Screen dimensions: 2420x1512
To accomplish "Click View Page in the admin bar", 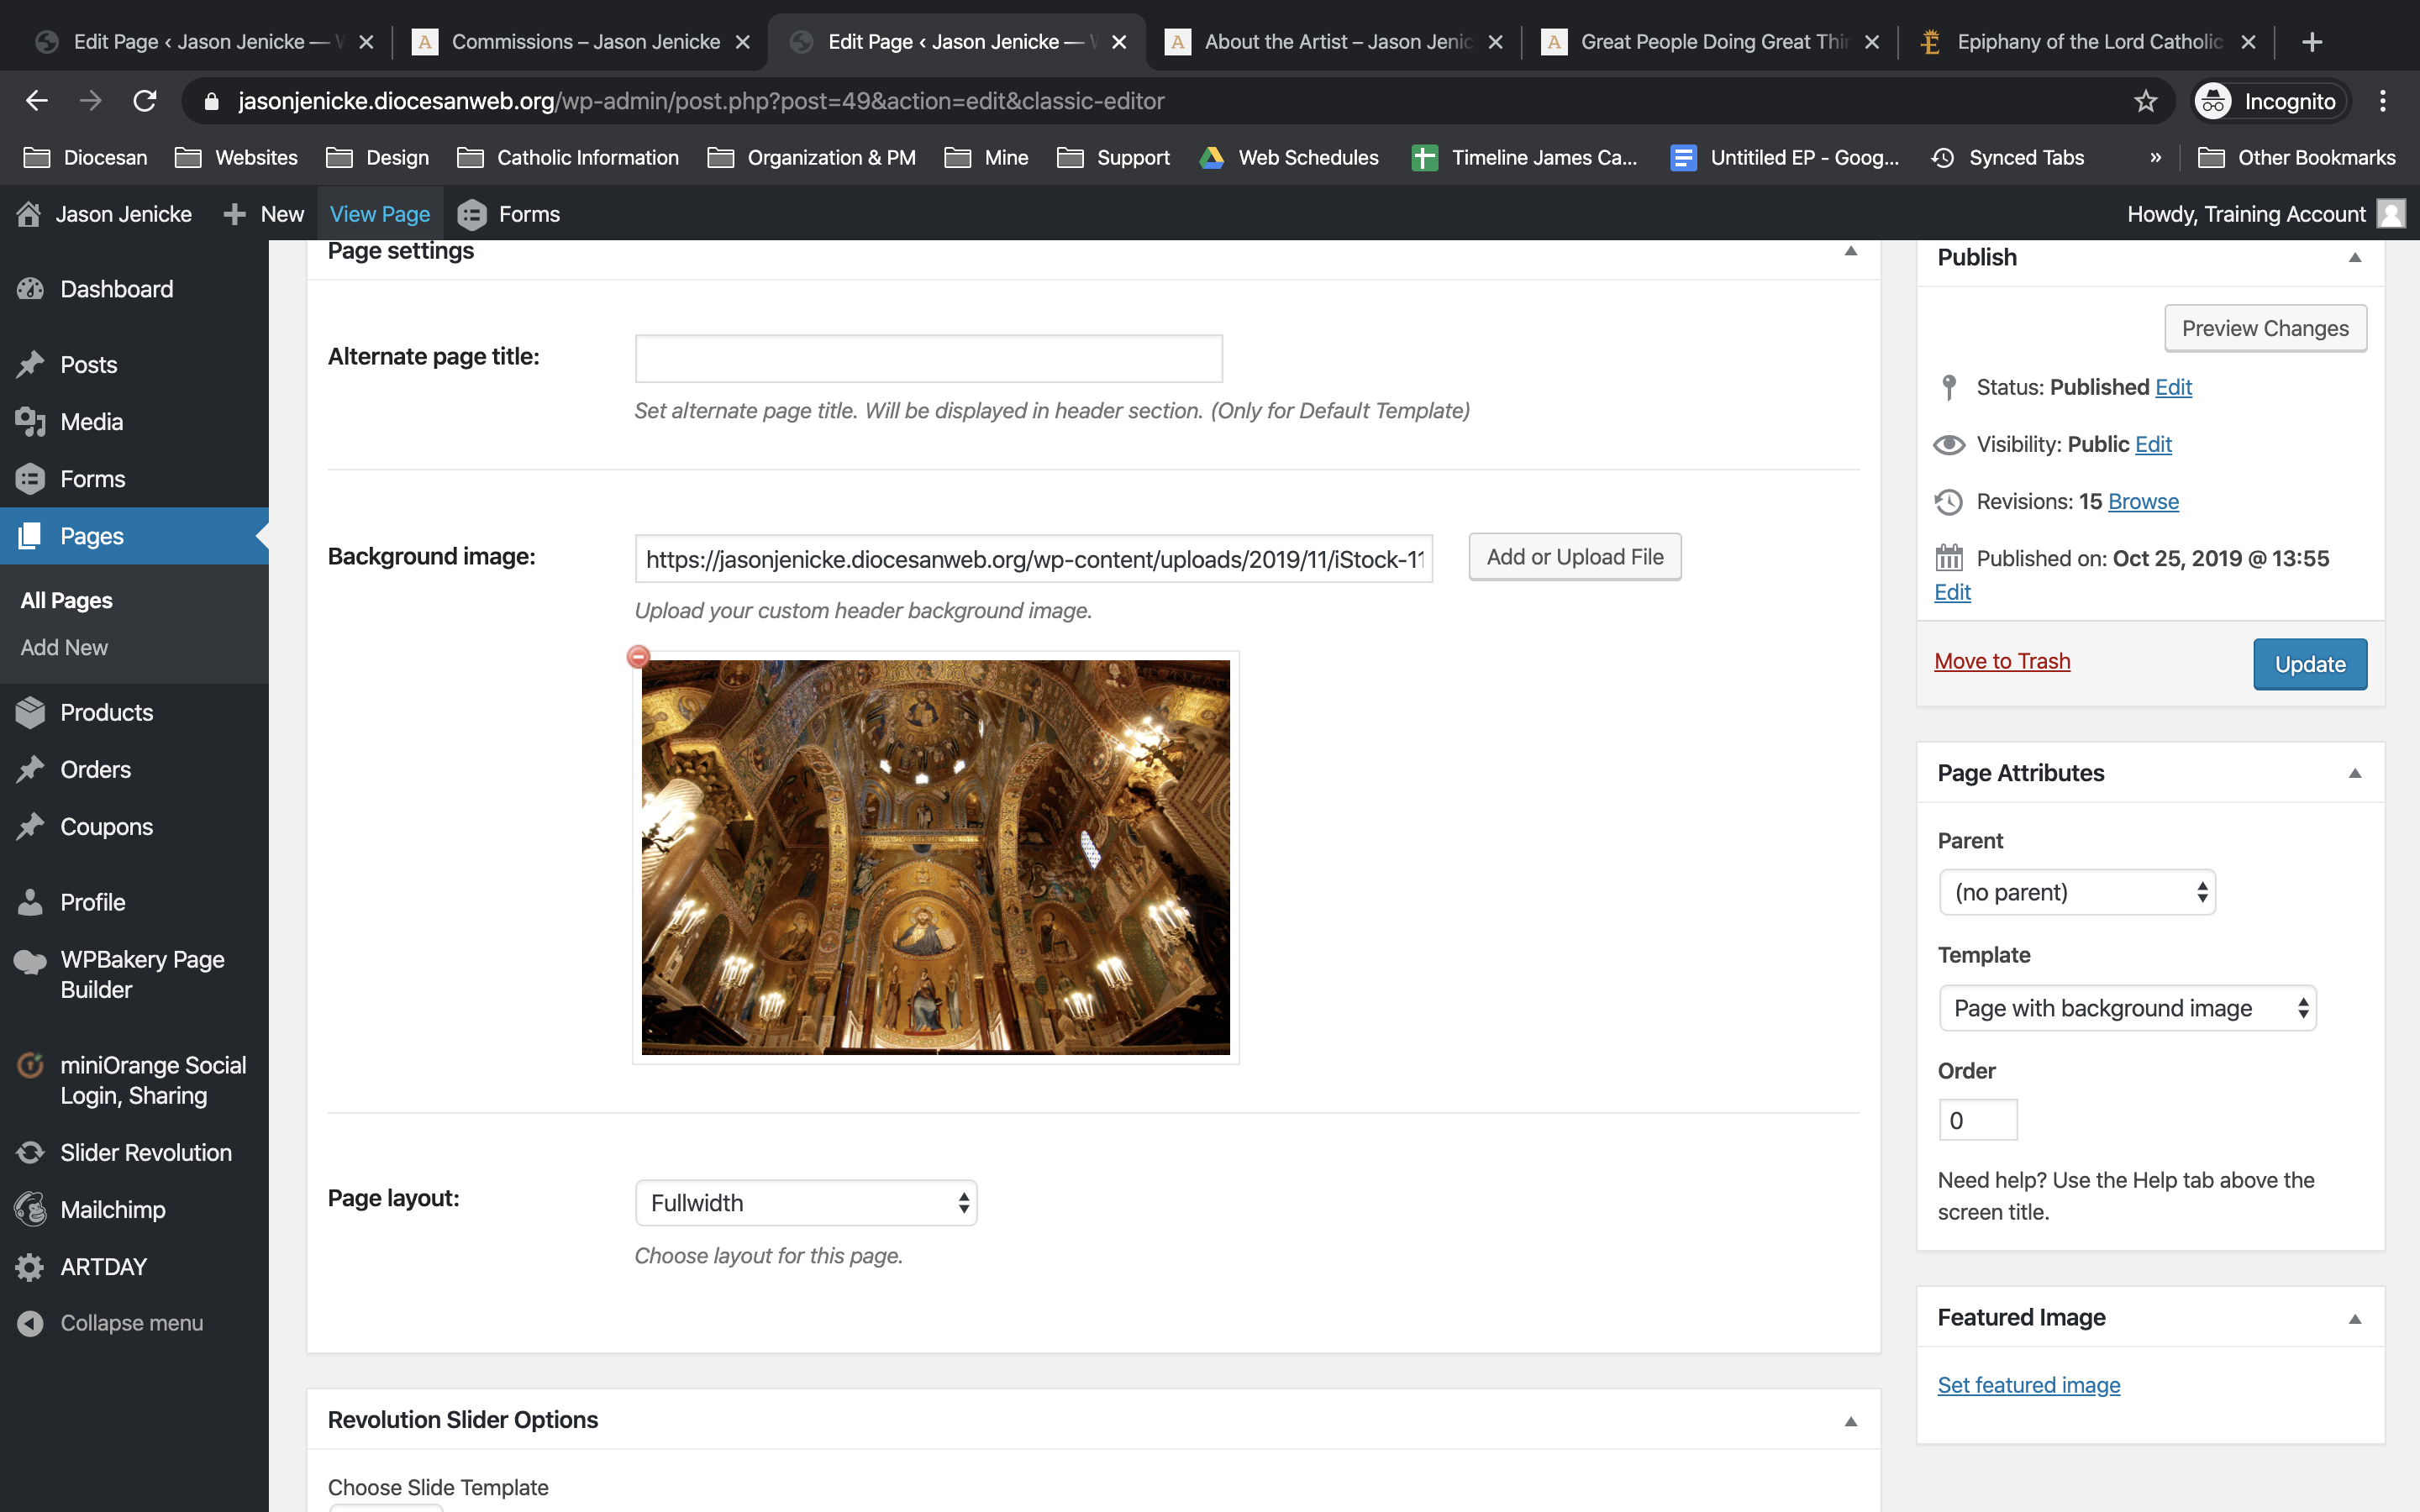I will click(379, 214).
